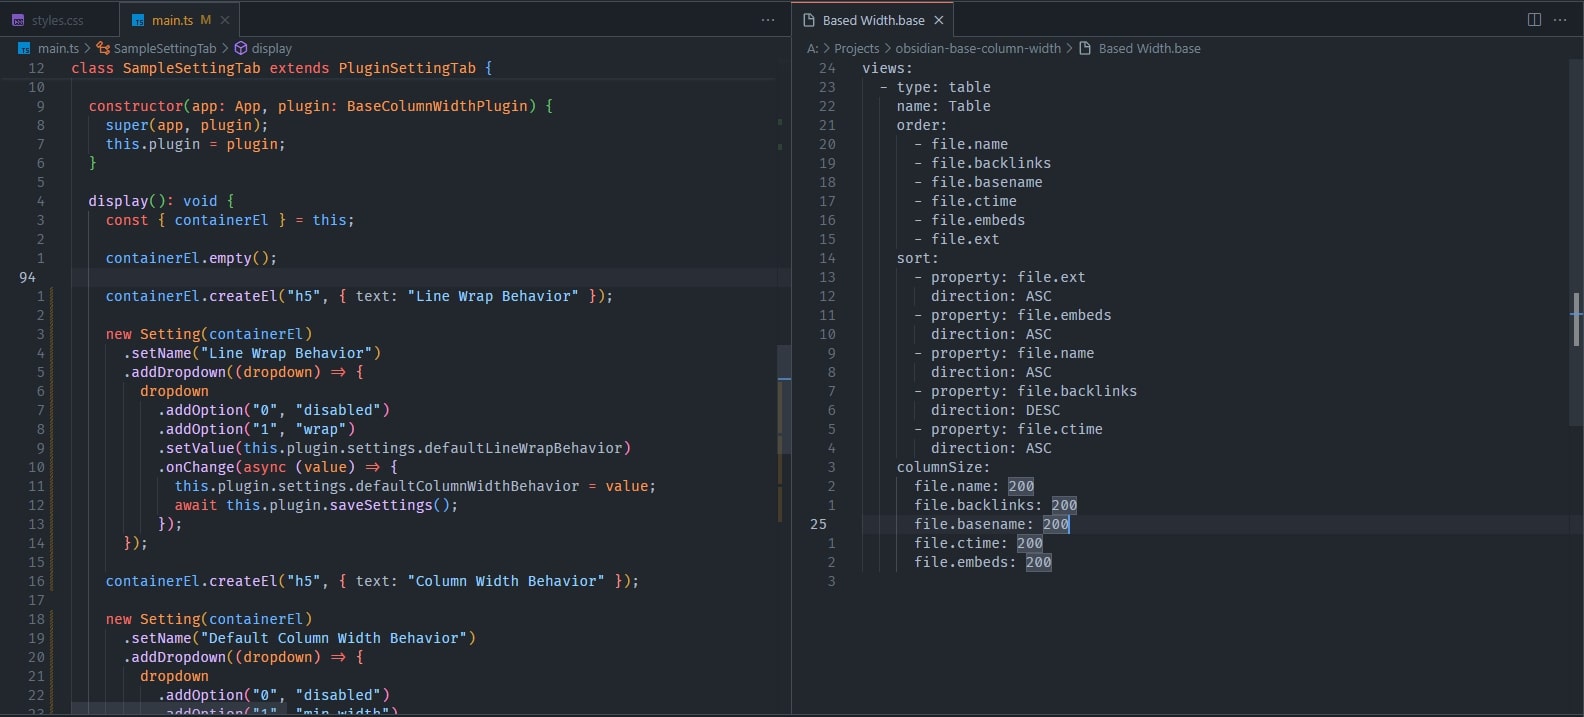1584x717 pixels.
Task: Click current line number 25 in right gutter
Action: [x=818, y=524]
